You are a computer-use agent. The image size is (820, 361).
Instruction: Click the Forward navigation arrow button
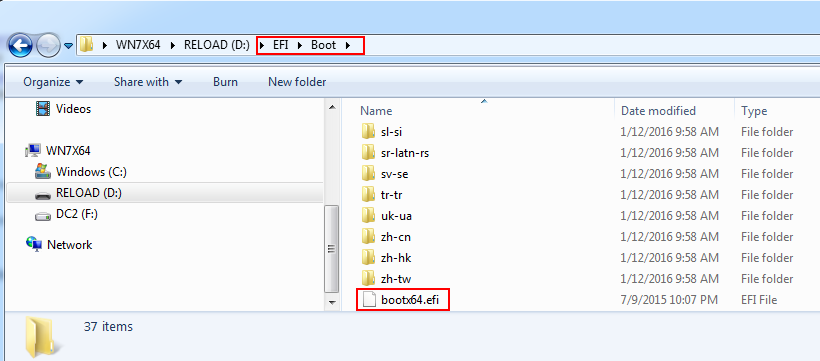point(48,46)
